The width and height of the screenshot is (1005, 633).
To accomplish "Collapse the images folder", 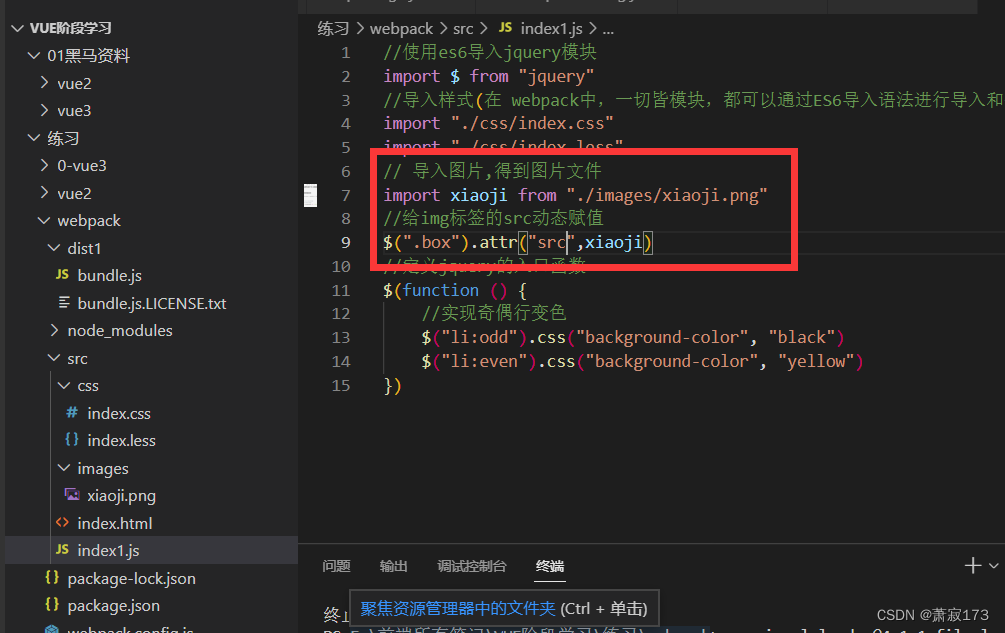I will [64, 468].
